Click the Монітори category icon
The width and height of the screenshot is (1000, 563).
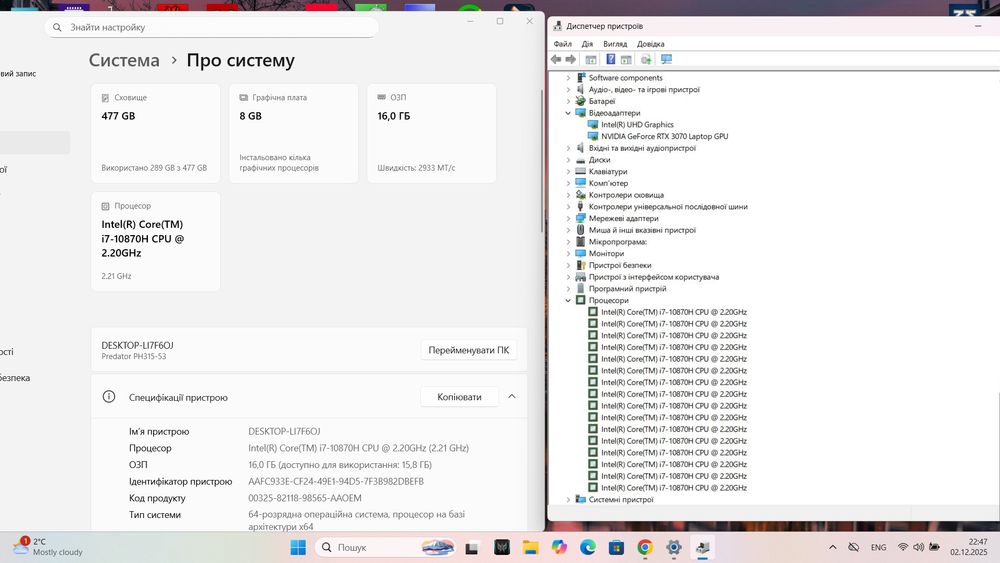(580, 253)
